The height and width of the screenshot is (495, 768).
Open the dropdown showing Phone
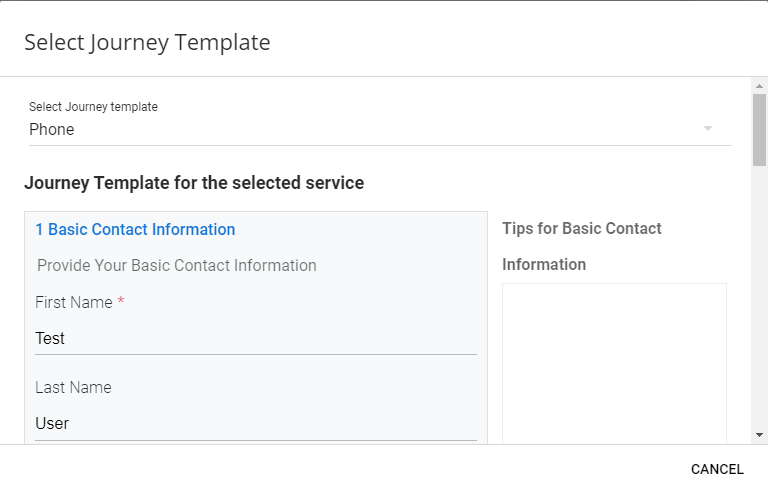tap(380, 130)
